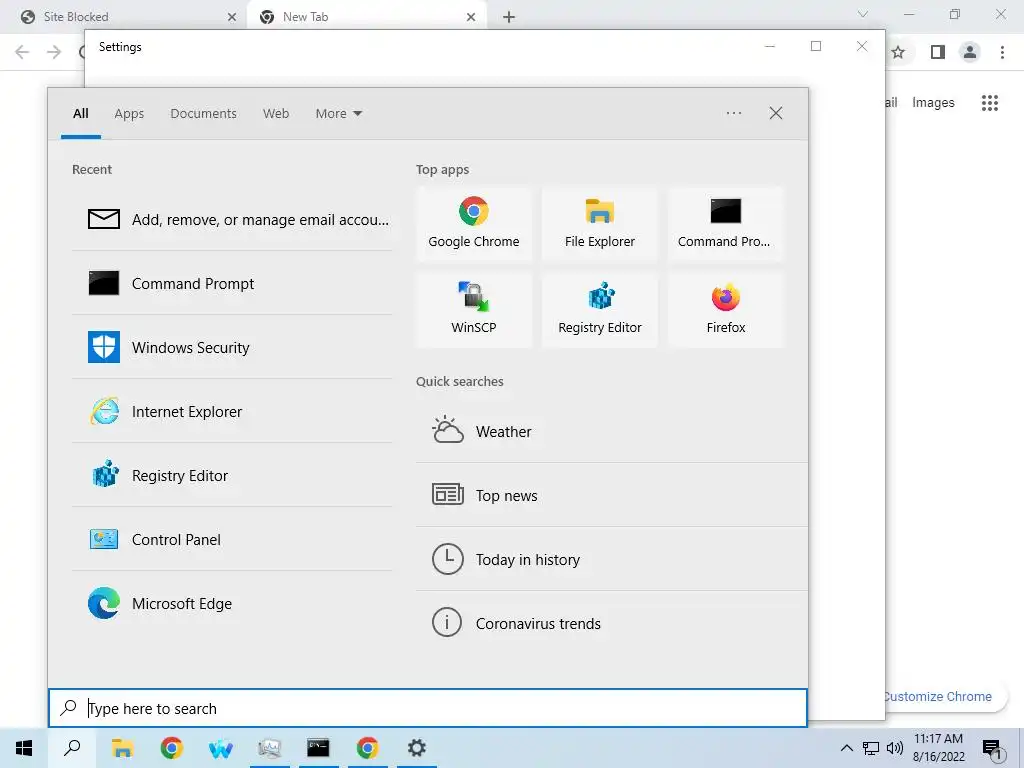Toggle Chrome side panel icon

(938, 52)
